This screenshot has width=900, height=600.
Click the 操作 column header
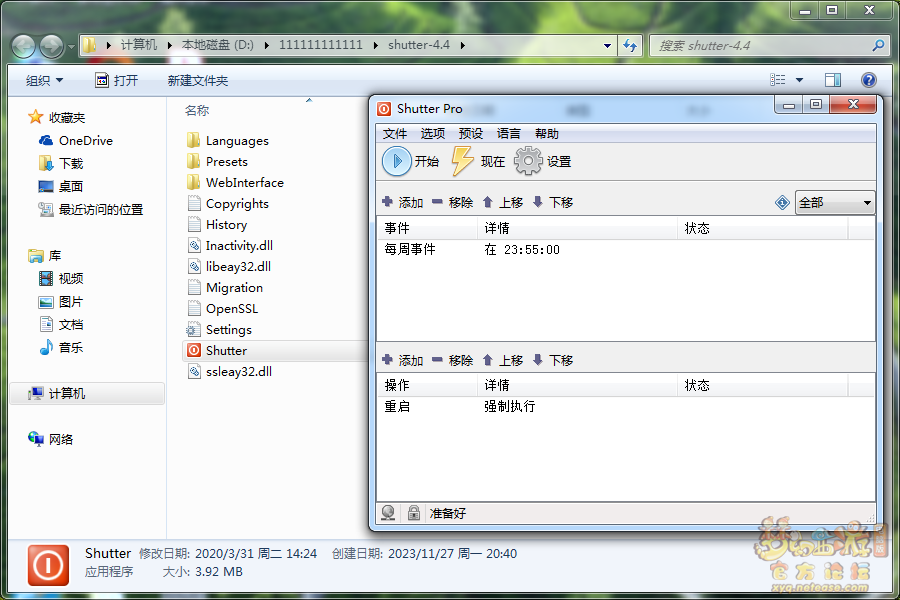point(428,385)
